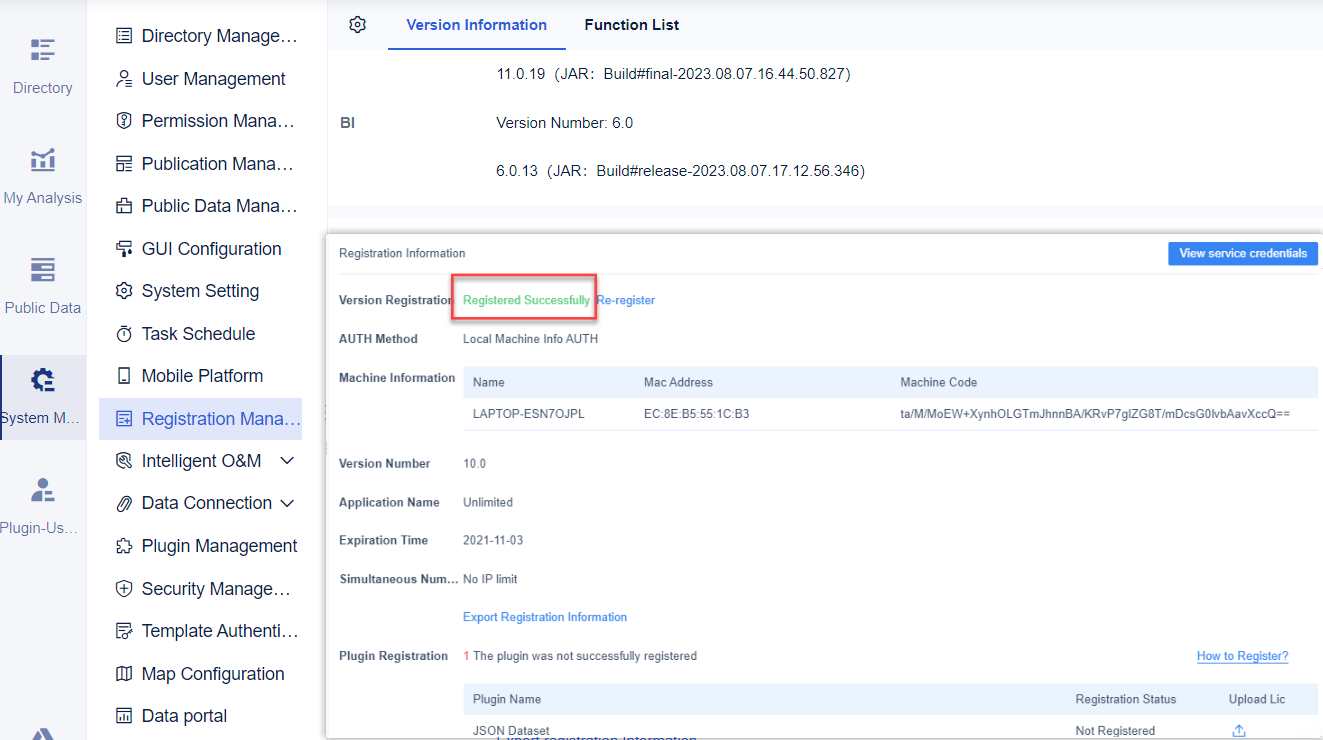Click the upload license icon for JSON Dataset

(x=1239, y=730)
